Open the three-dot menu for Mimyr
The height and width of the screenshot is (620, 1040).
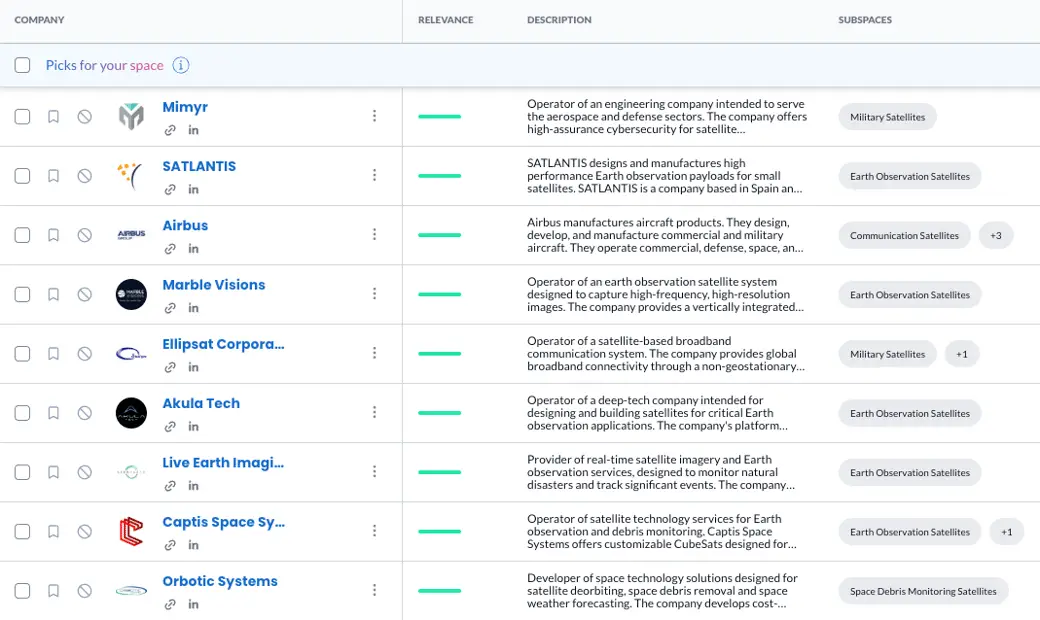click(374, 116)
